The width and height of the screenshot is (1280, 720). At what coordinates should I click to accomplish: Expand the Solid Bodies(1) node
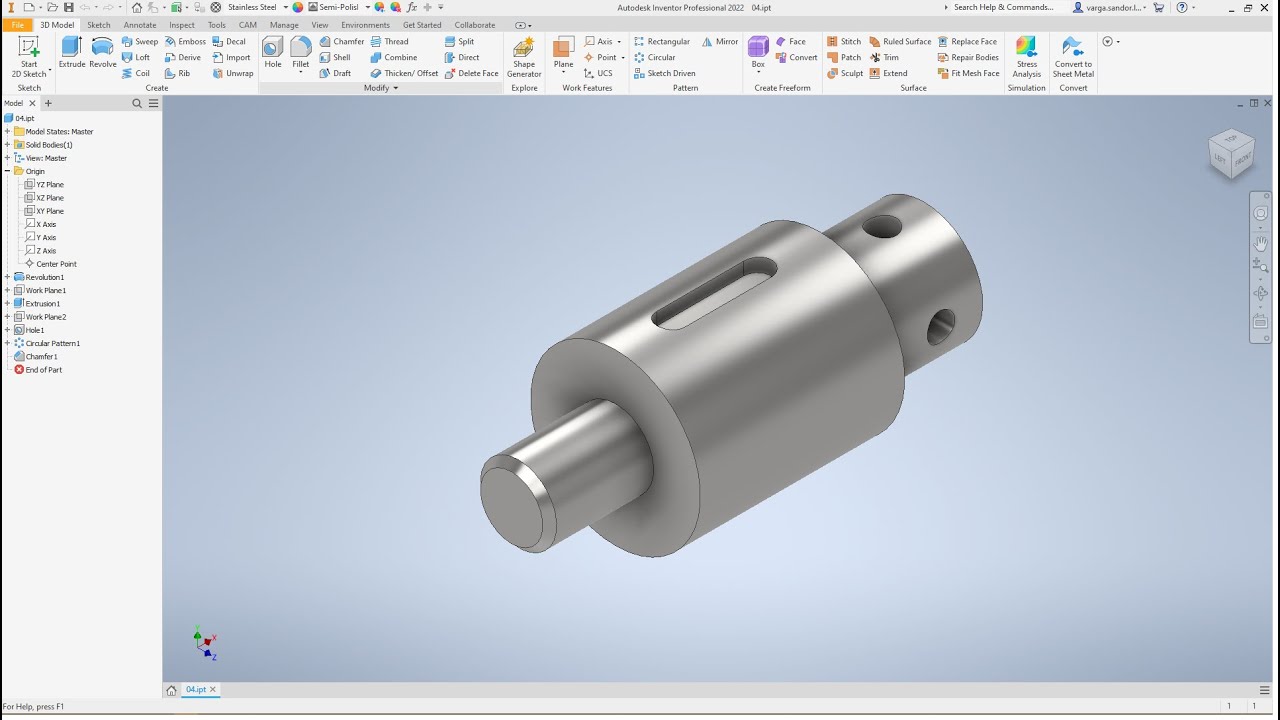point(7,145)
